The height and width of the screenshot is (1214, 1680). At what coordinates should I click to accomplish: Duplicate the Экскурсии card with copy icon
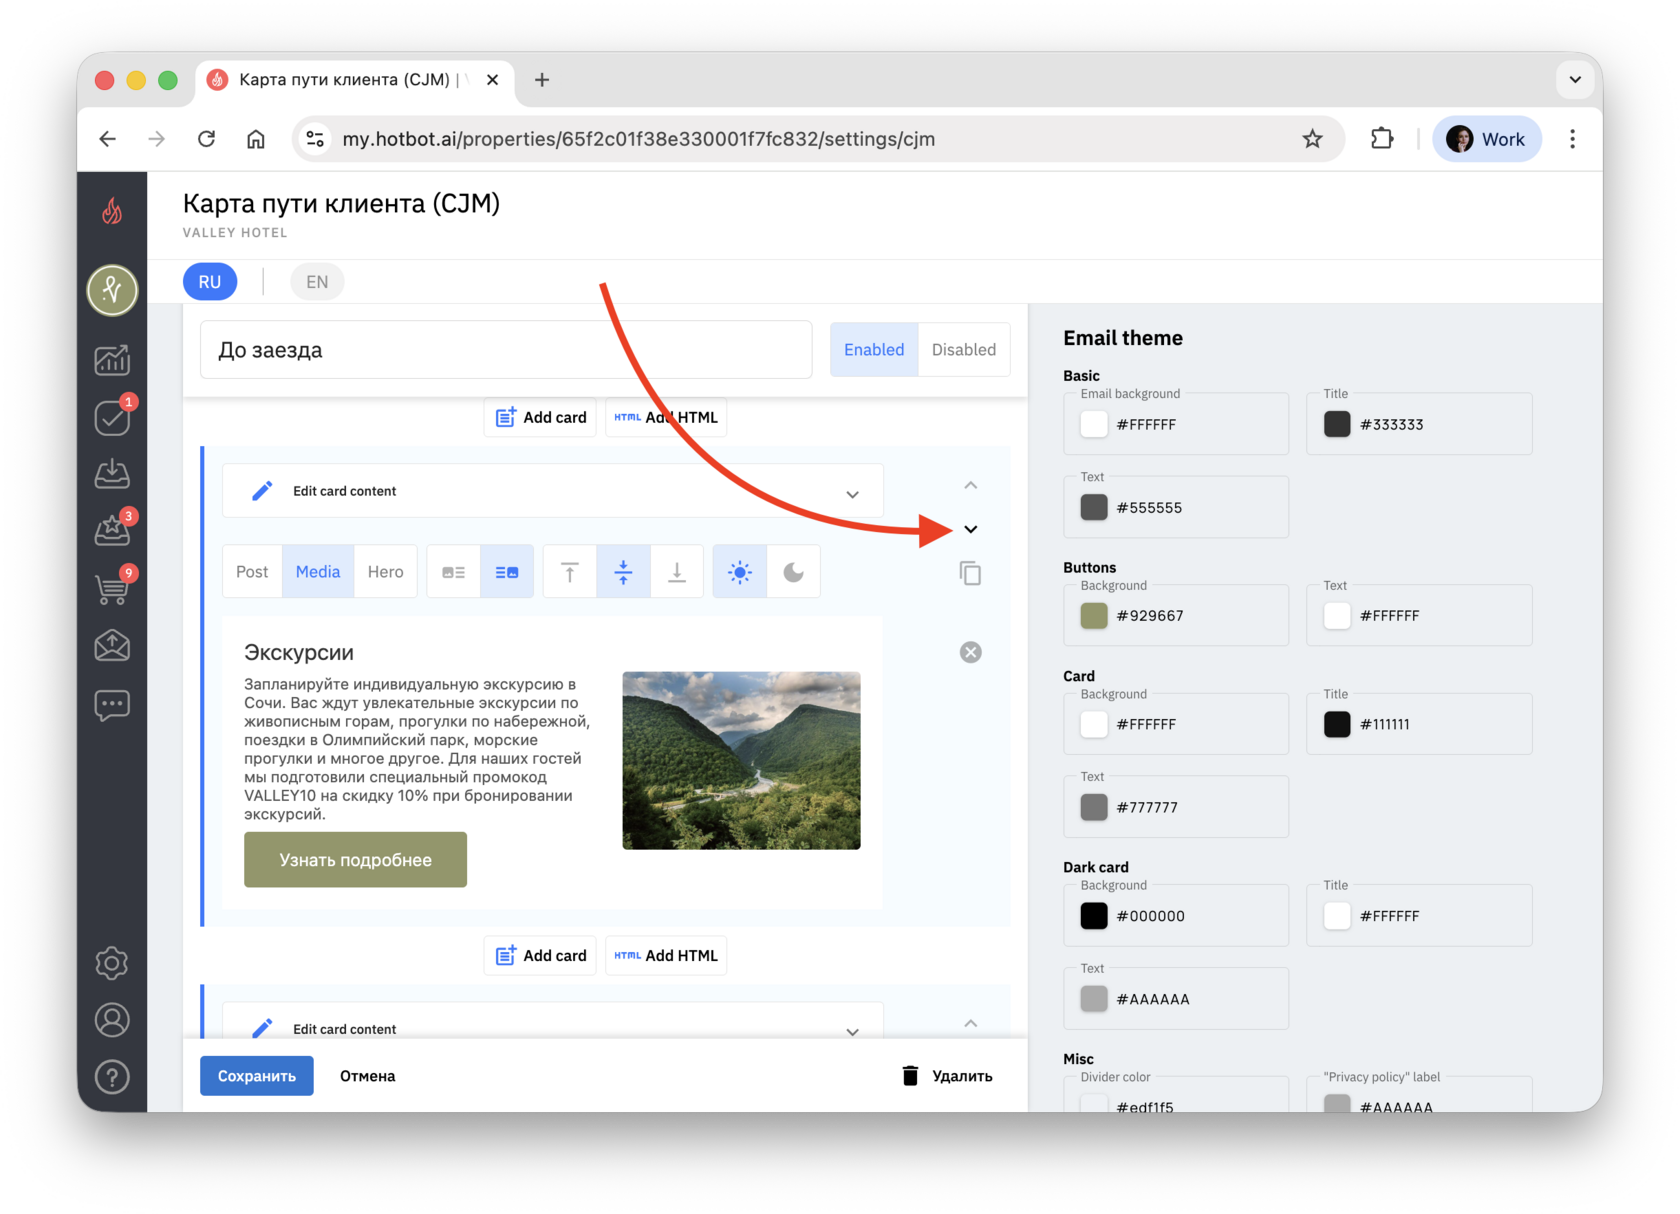click(x=970, y=573)
